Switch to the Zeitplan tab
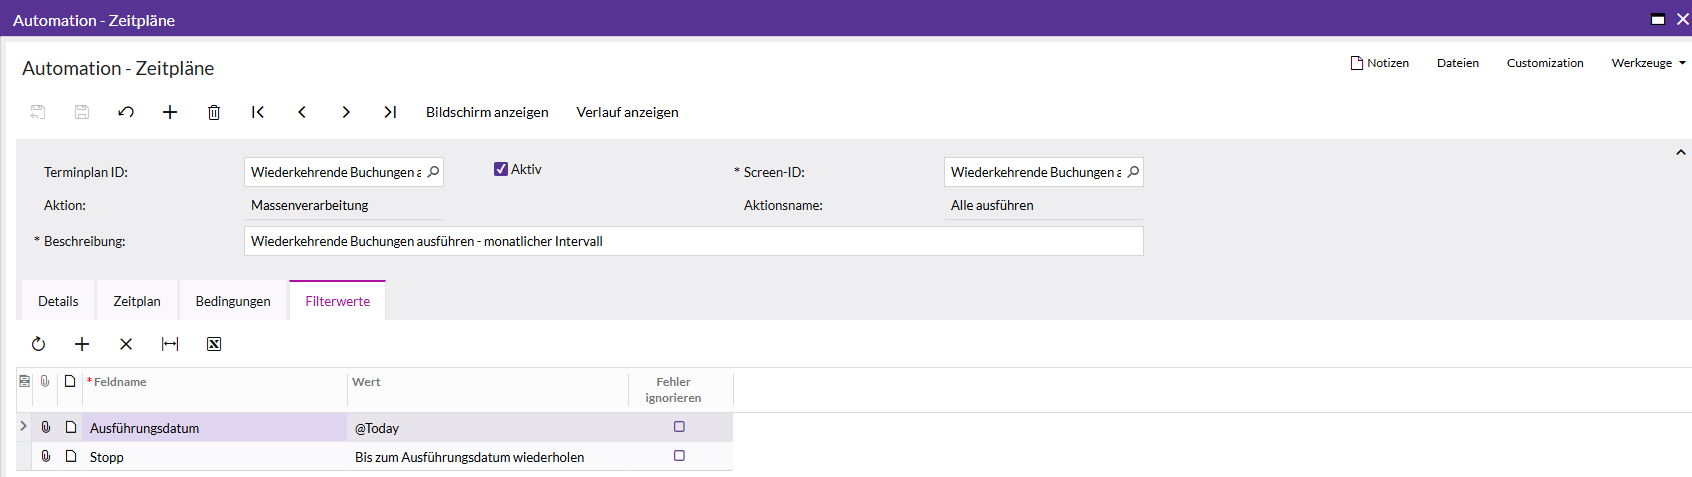 click(137, 301)
